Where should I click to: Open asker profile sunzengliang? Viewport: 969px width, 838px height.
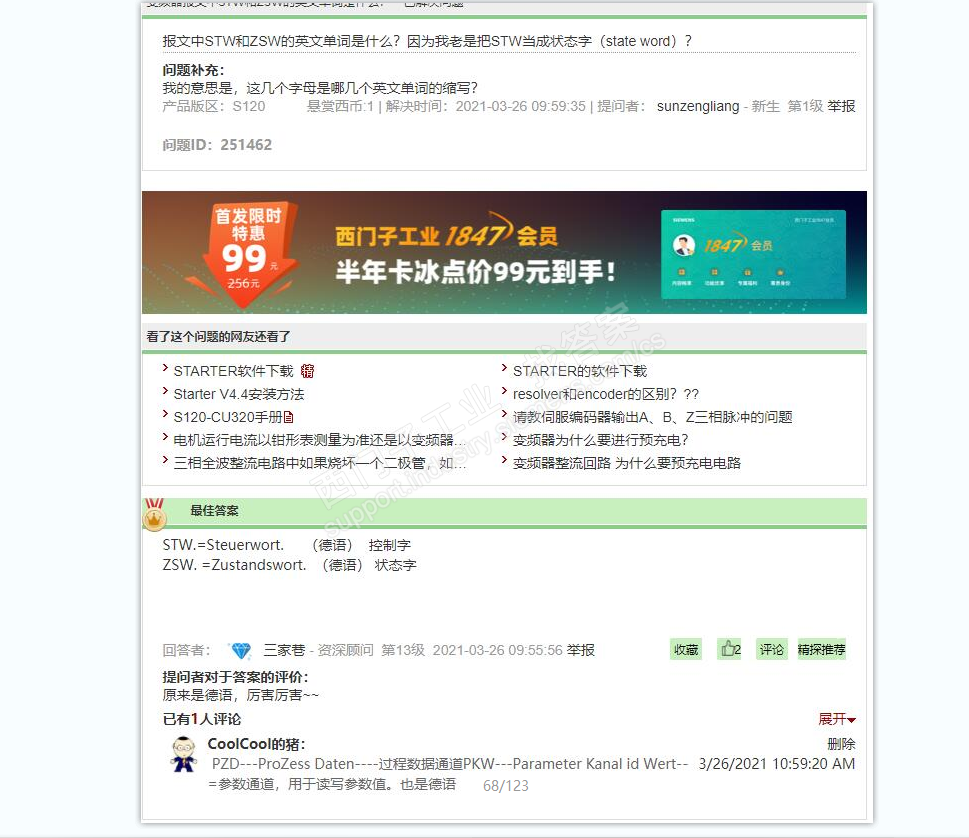pyautogui.click(x=698, y=106)
